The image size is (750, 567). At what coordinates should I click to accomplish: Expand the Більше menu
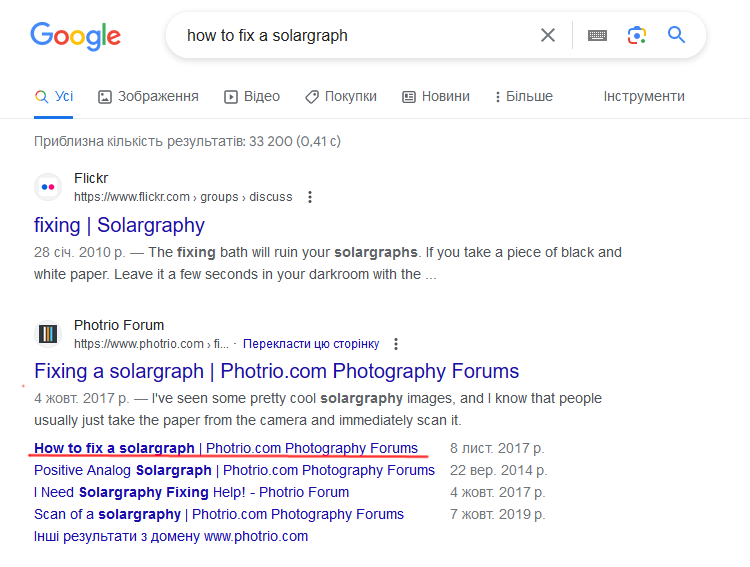pyautogui.click(x=523, y=97)
